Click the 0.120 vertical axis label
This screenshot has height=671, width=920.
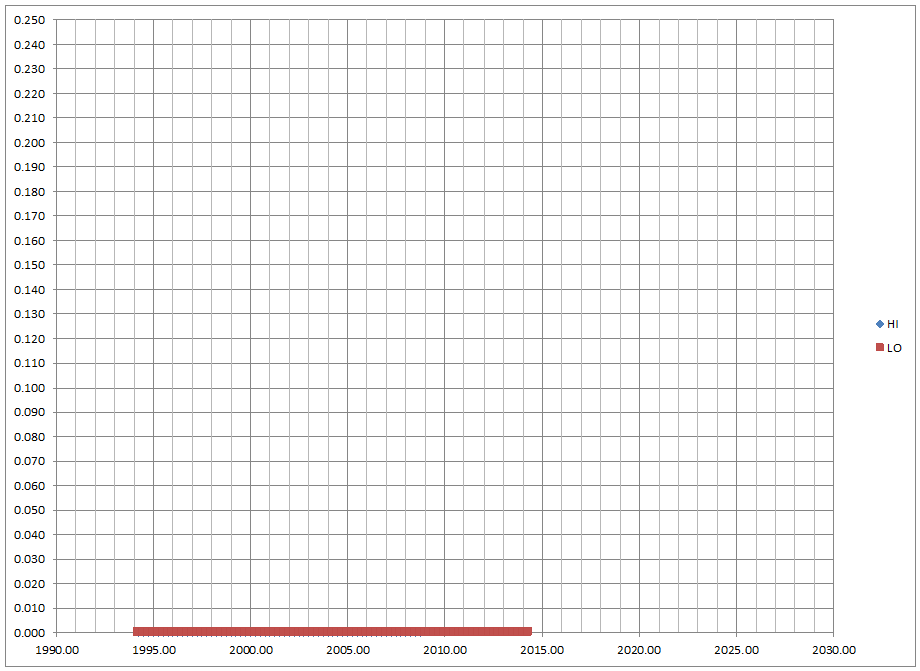29,339
